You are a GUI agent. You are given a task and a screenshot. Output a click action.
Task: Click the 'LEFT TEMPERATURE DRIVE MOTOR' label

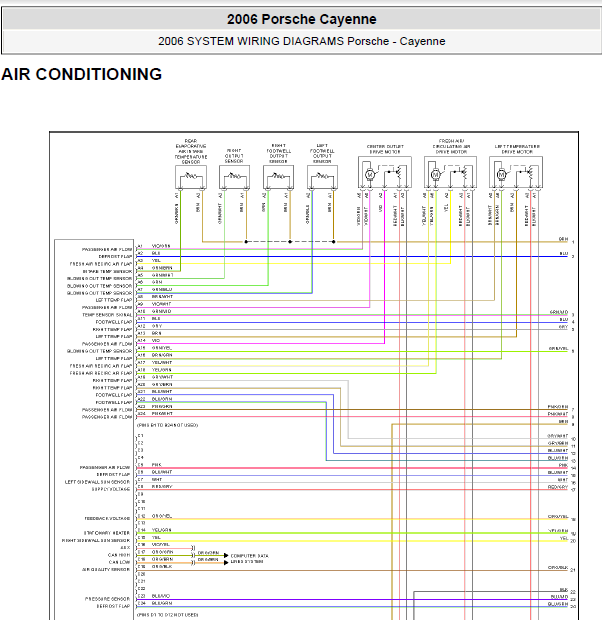[x=517, y=149]
